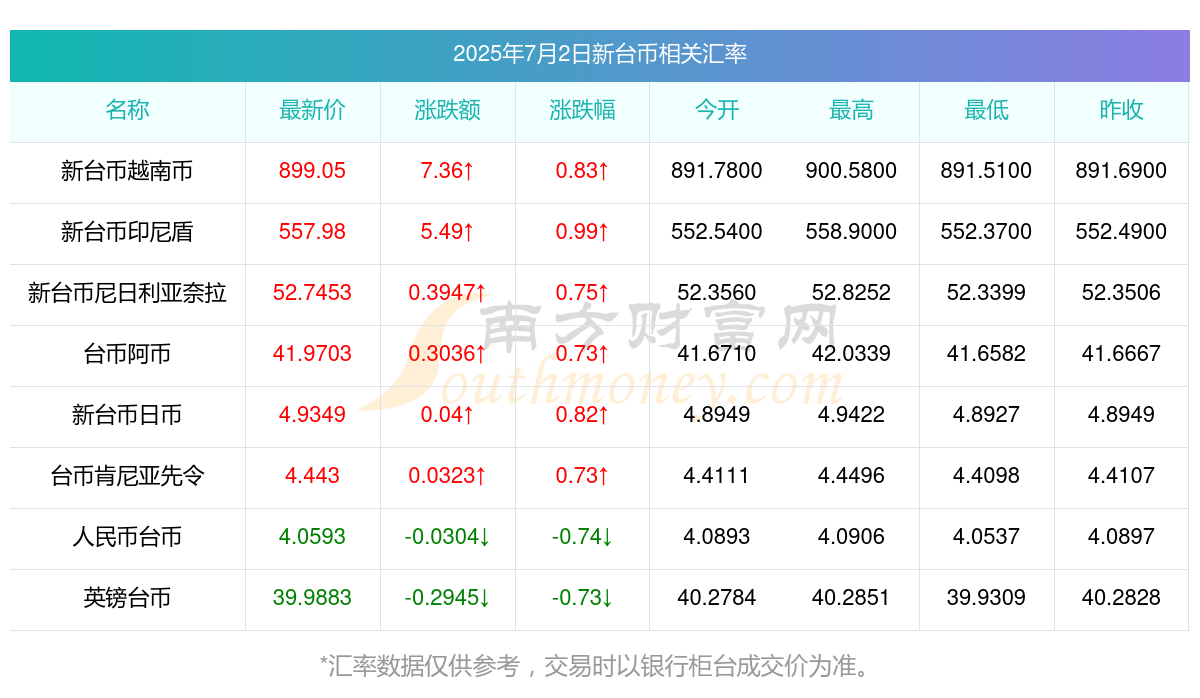
Task: Click latest price 41.9703
Action: coord(312,354)
